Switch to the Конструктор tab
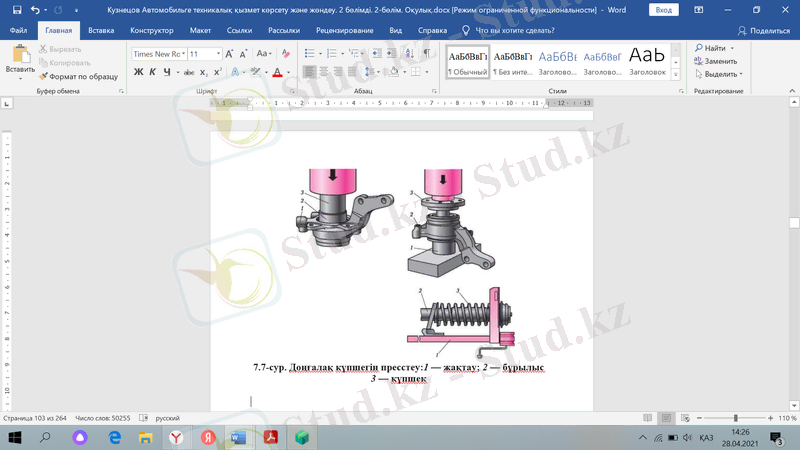 (152, 31)
